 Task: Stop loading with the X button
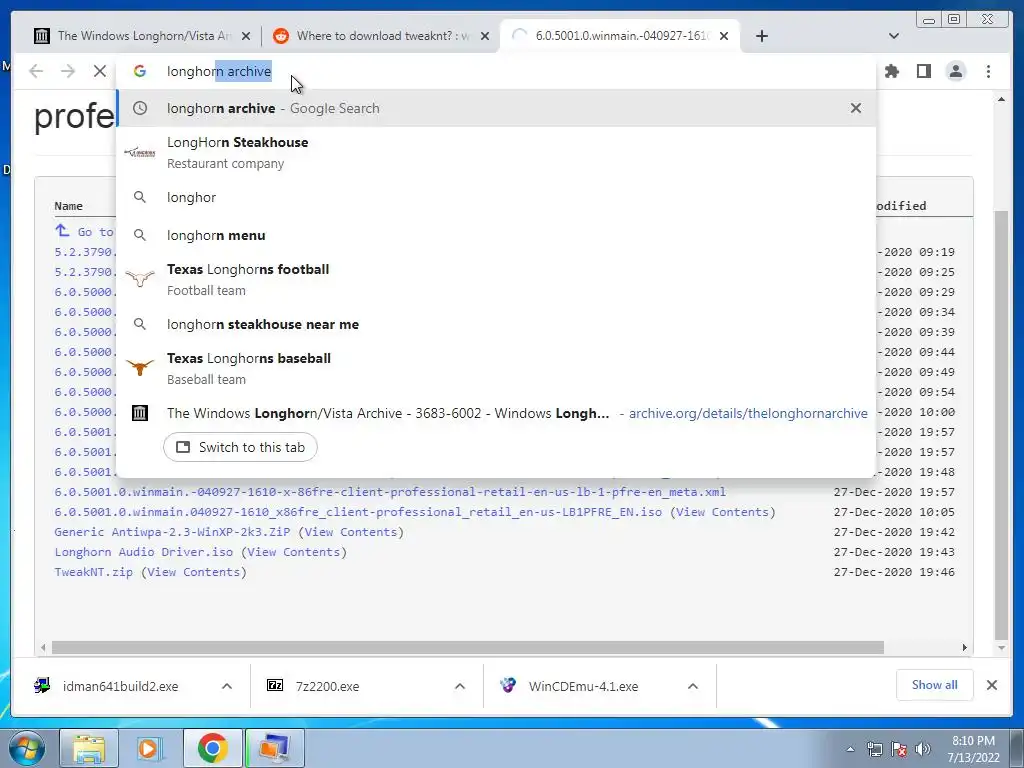pyautogui.click(x=99, y=71)
